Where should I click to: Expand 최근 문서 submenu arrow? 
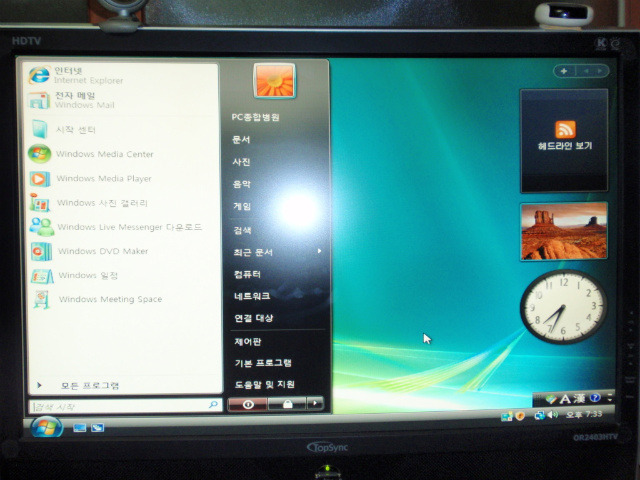320,251
